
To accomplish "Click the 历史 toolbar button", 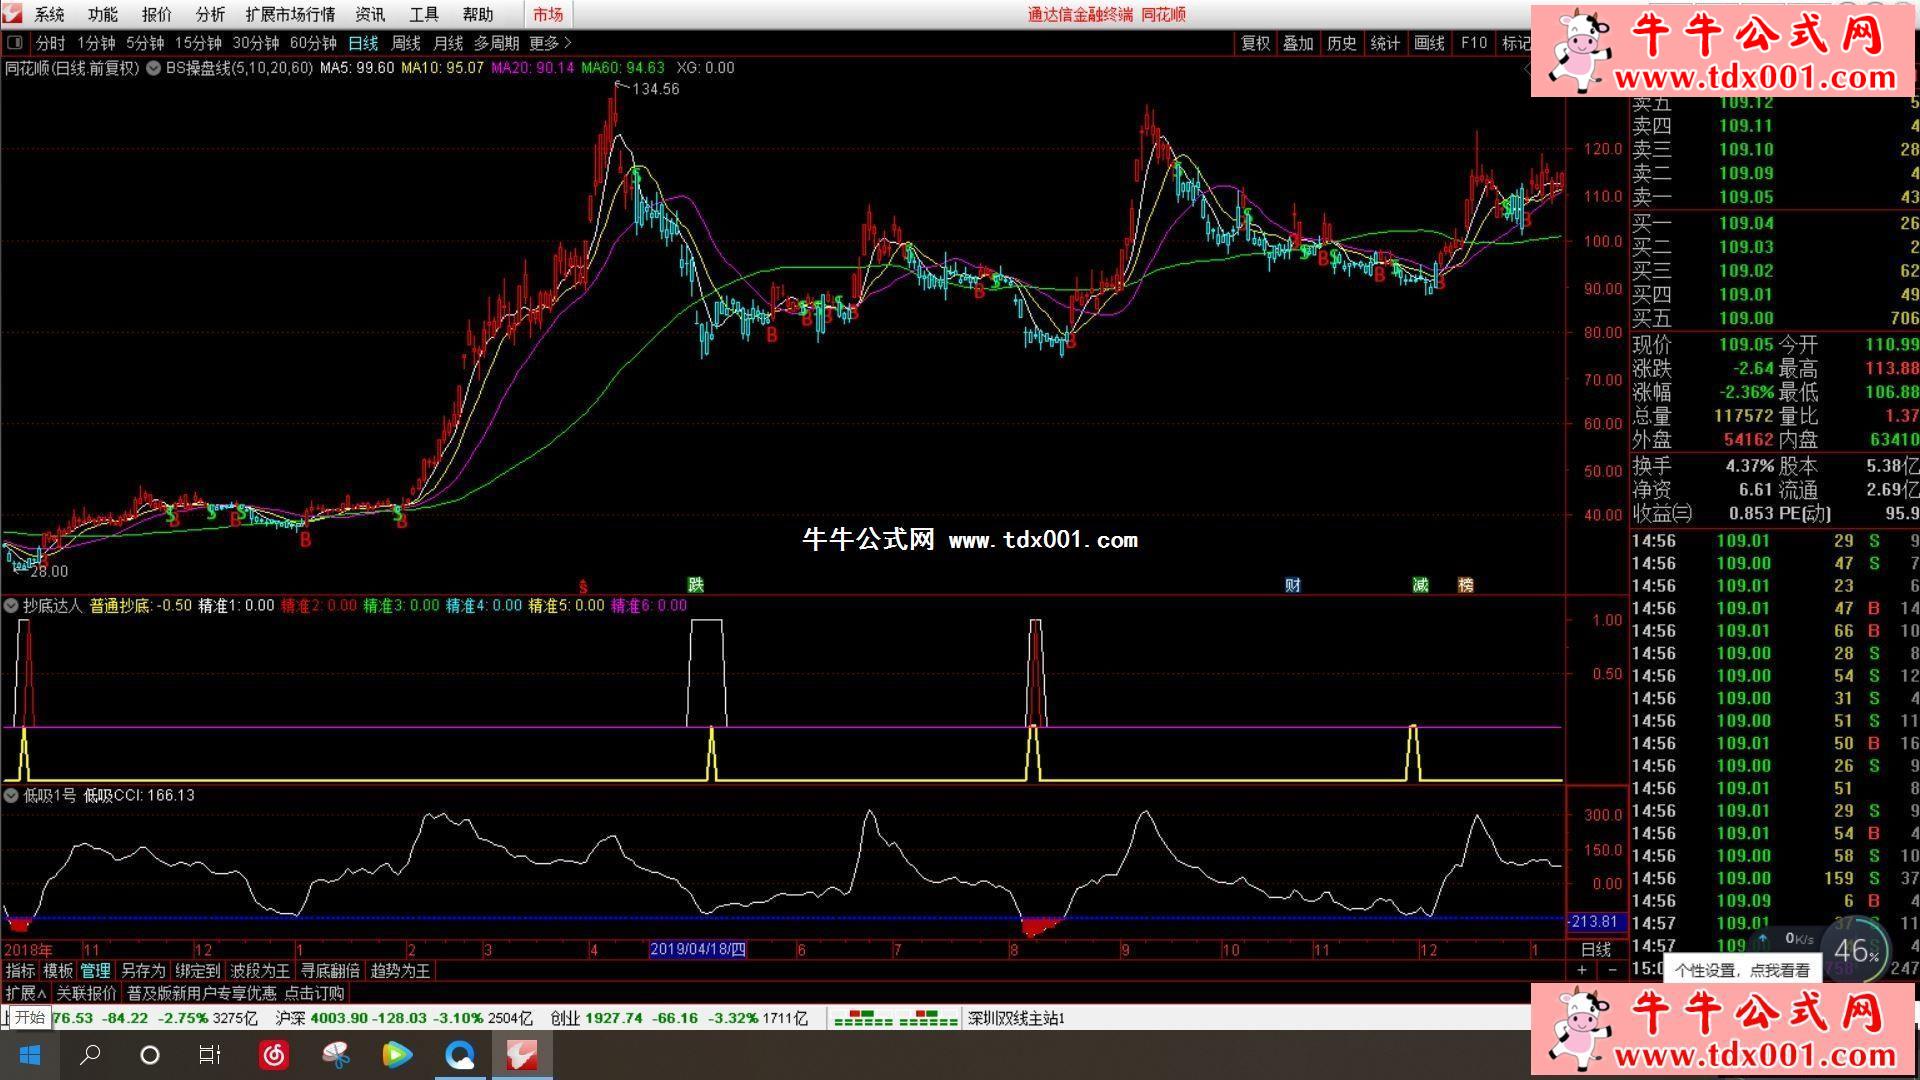I will 1342,43.
